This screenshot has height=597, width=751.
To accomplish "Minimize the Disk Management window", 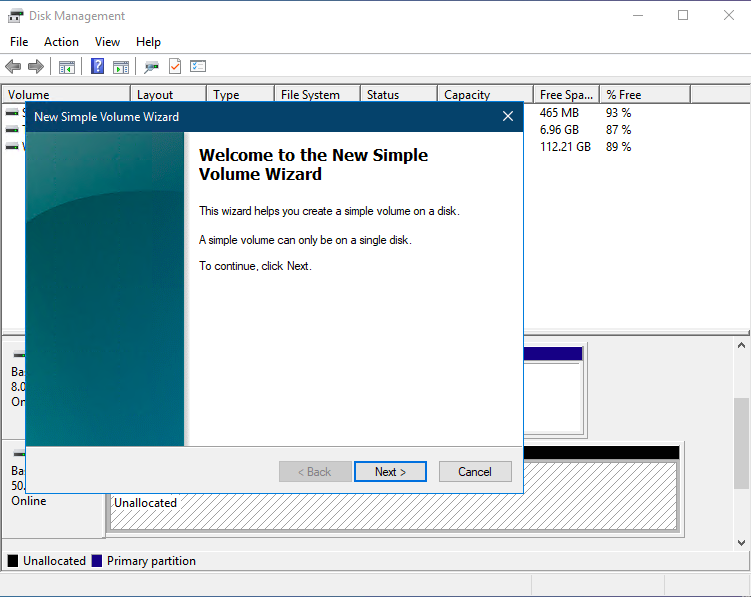I will (638, 15).
